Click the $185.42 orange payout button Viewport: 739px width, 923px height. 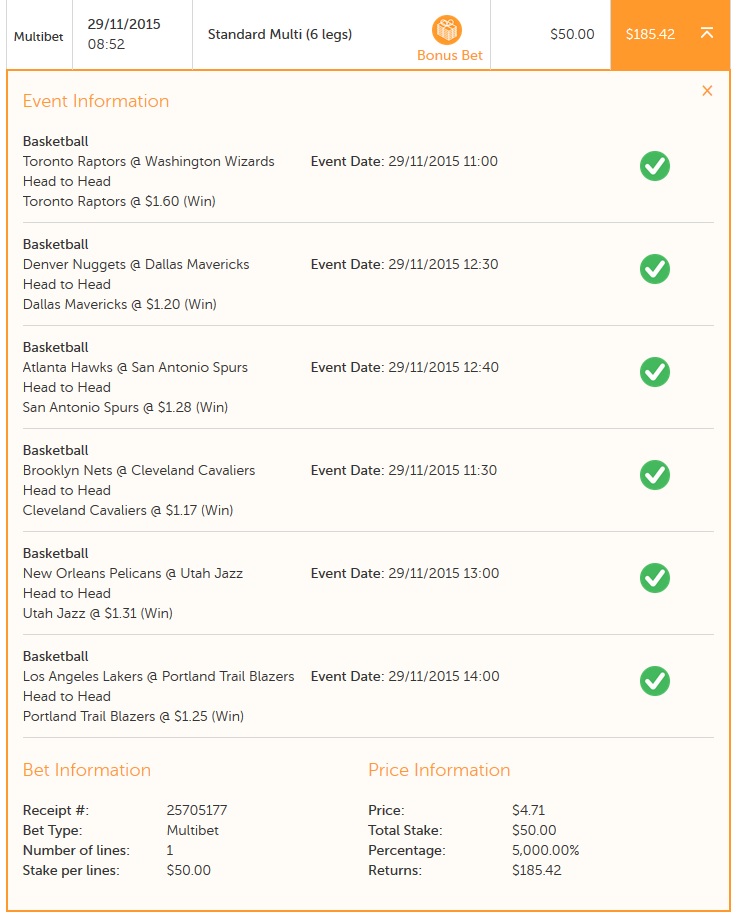[650, 34]
